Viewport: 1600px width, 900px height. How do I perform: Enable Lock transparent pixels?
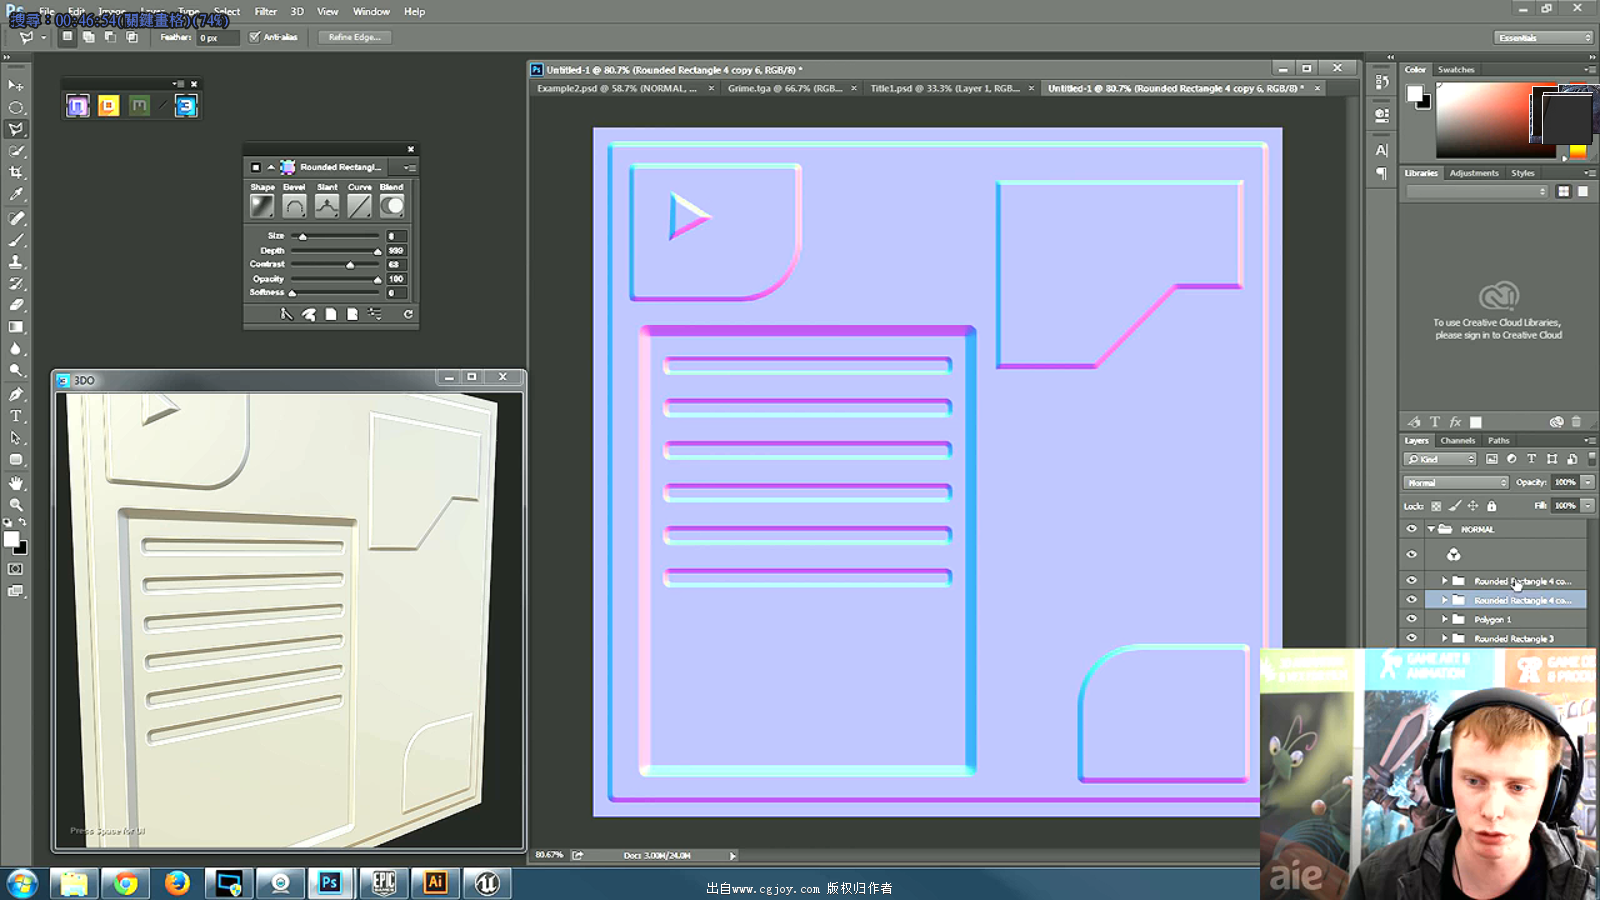point(1436,506)
